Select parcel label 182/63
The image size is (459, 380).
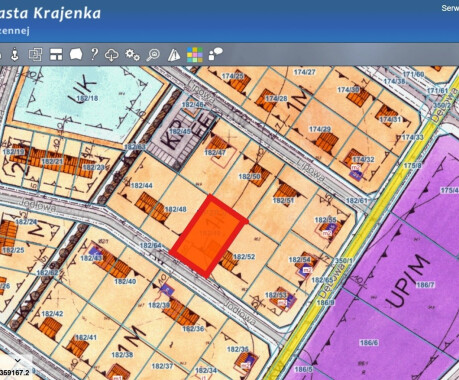click(x=135, y=147)
